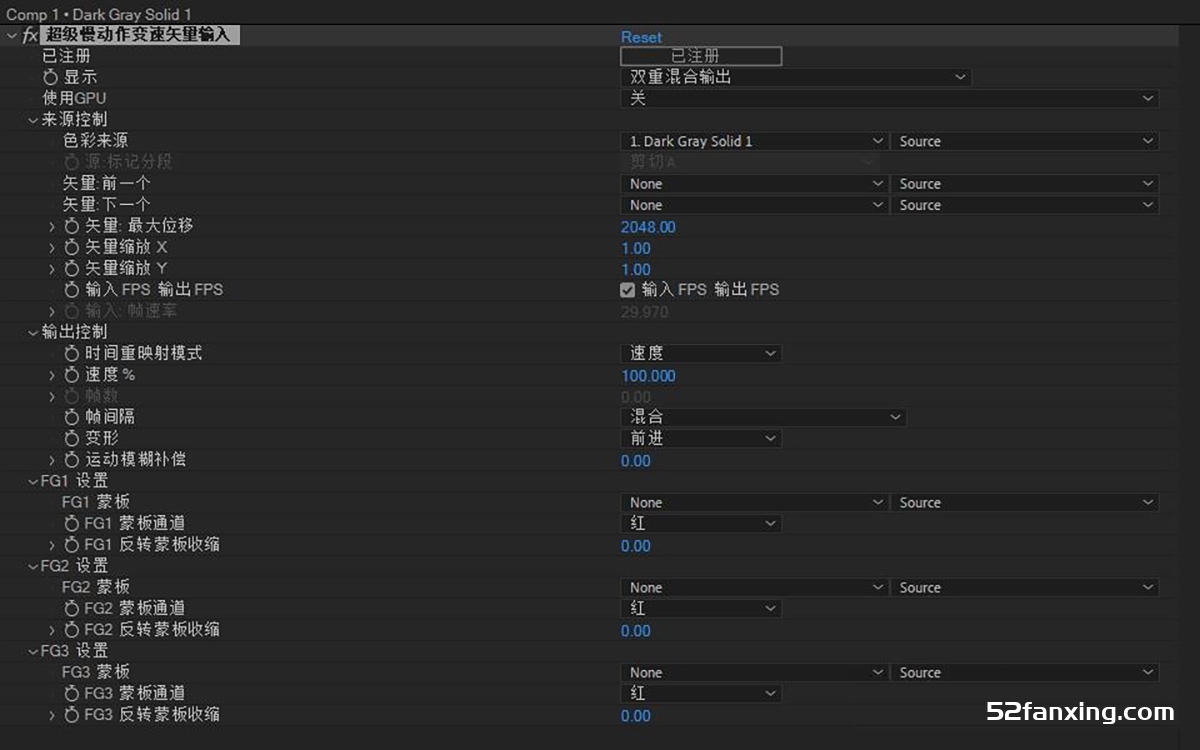Open 时间重映射模式 dropdown showing 速度
1200x750 pixels.
pos(701,353)
